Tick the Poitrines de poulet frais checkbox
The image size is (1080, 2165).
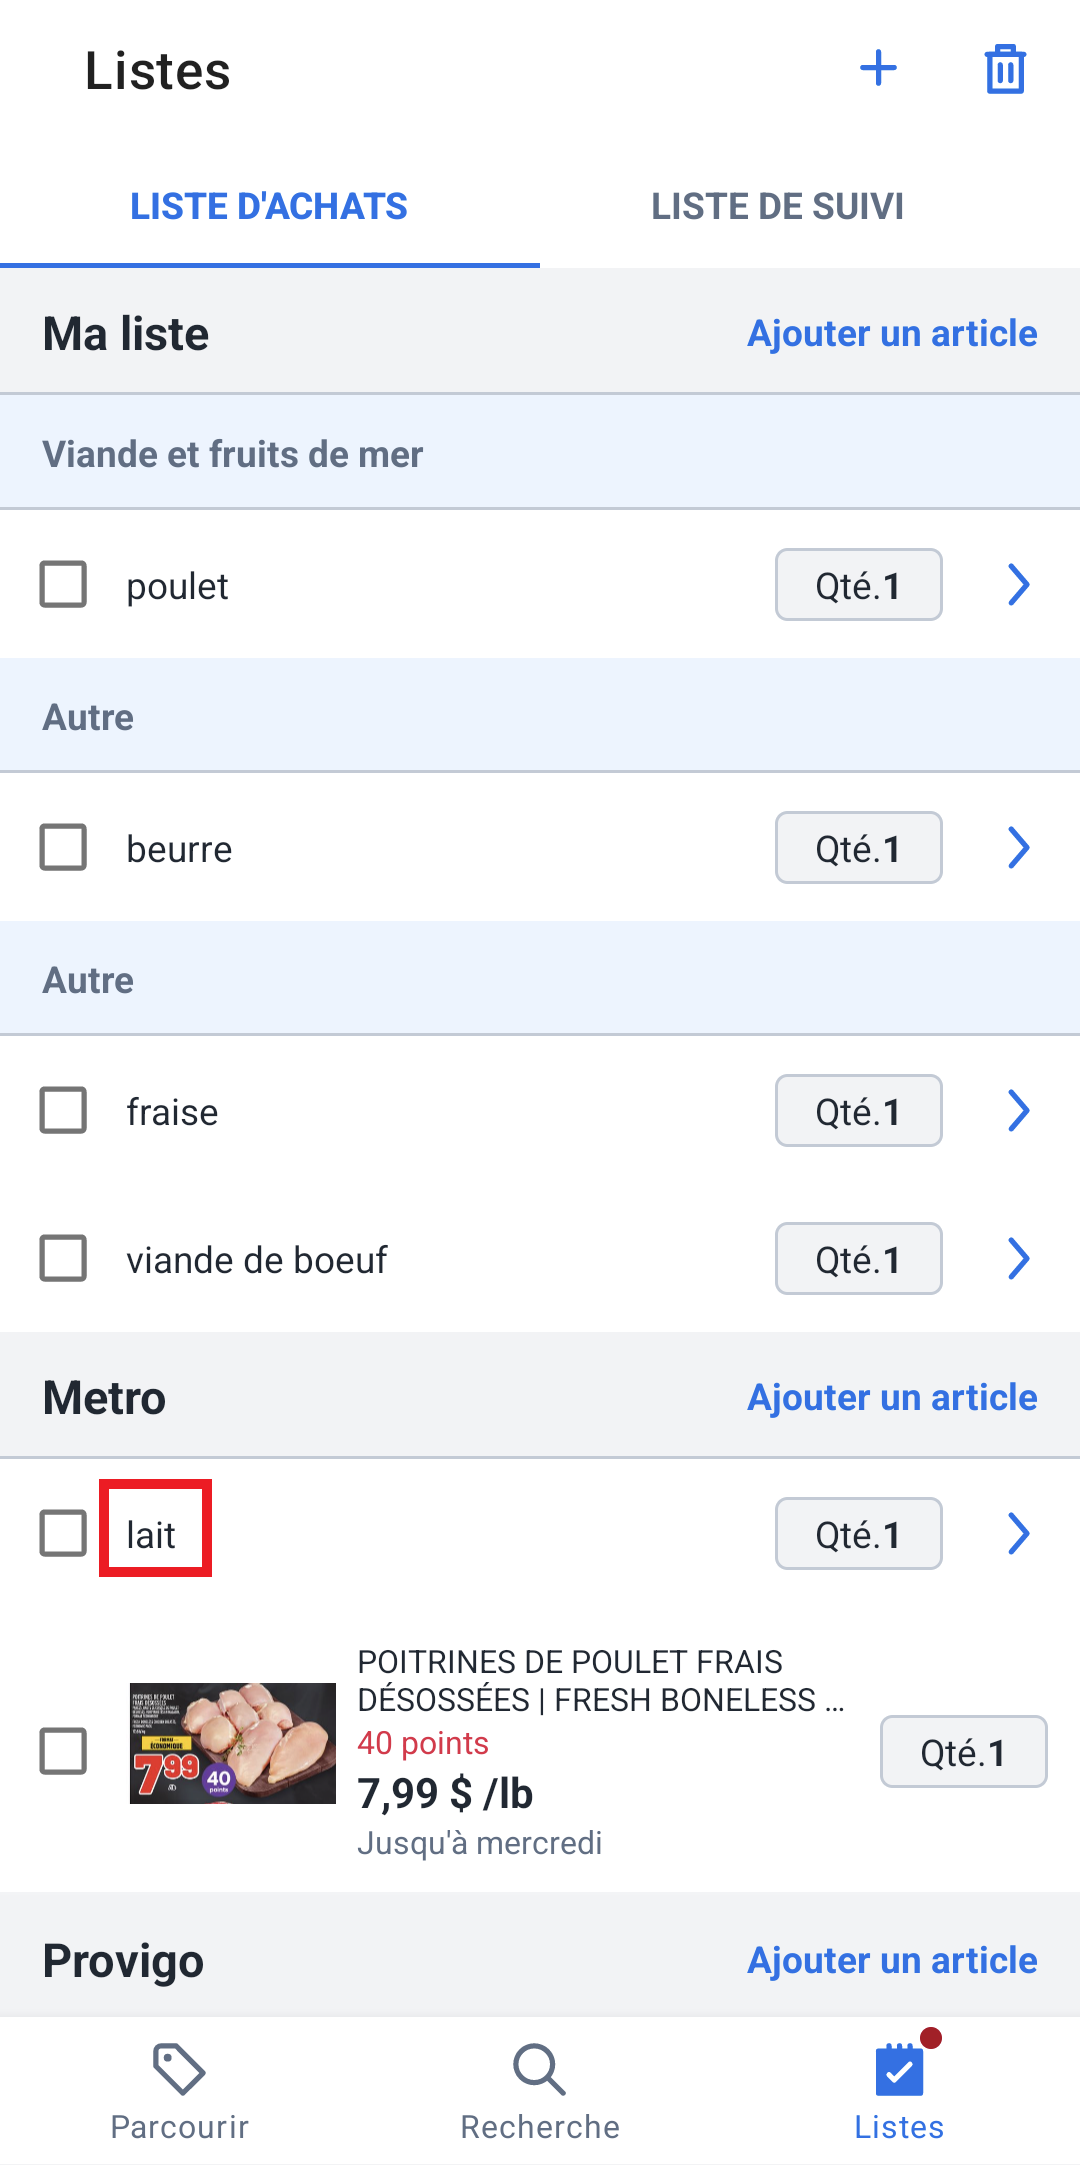(x=63, y=1751)
